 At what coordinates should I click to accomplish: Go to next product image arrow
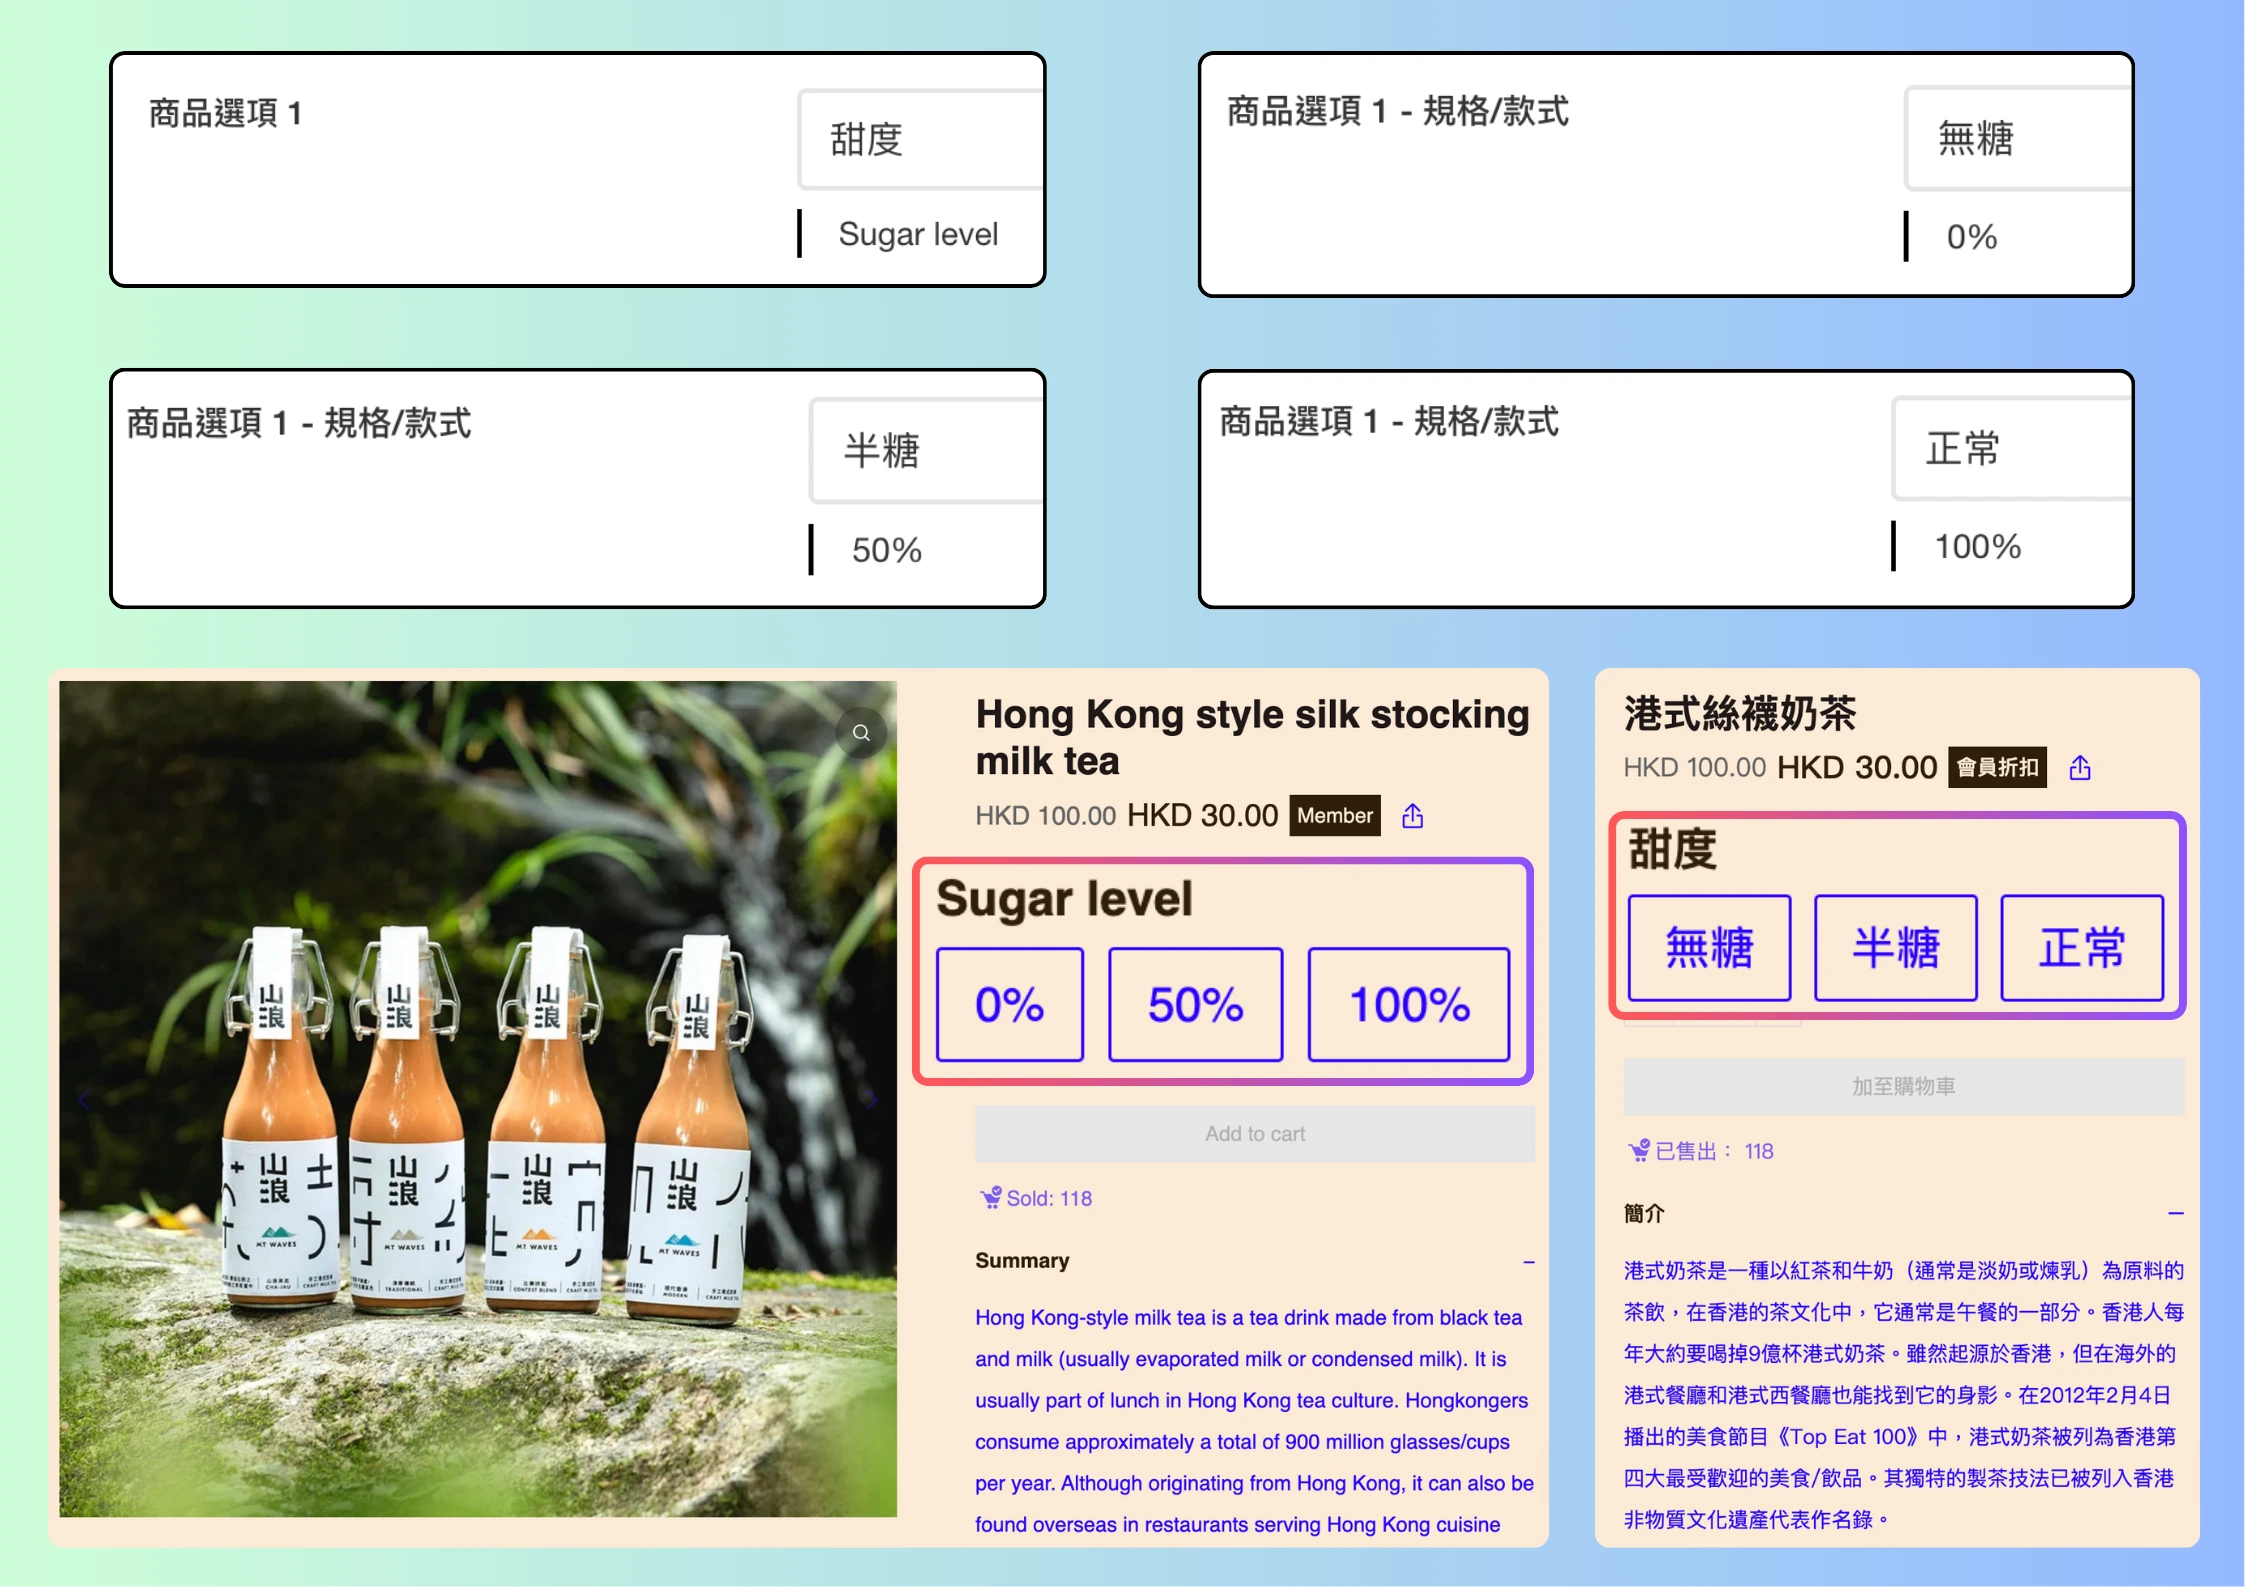[872, 1100]
